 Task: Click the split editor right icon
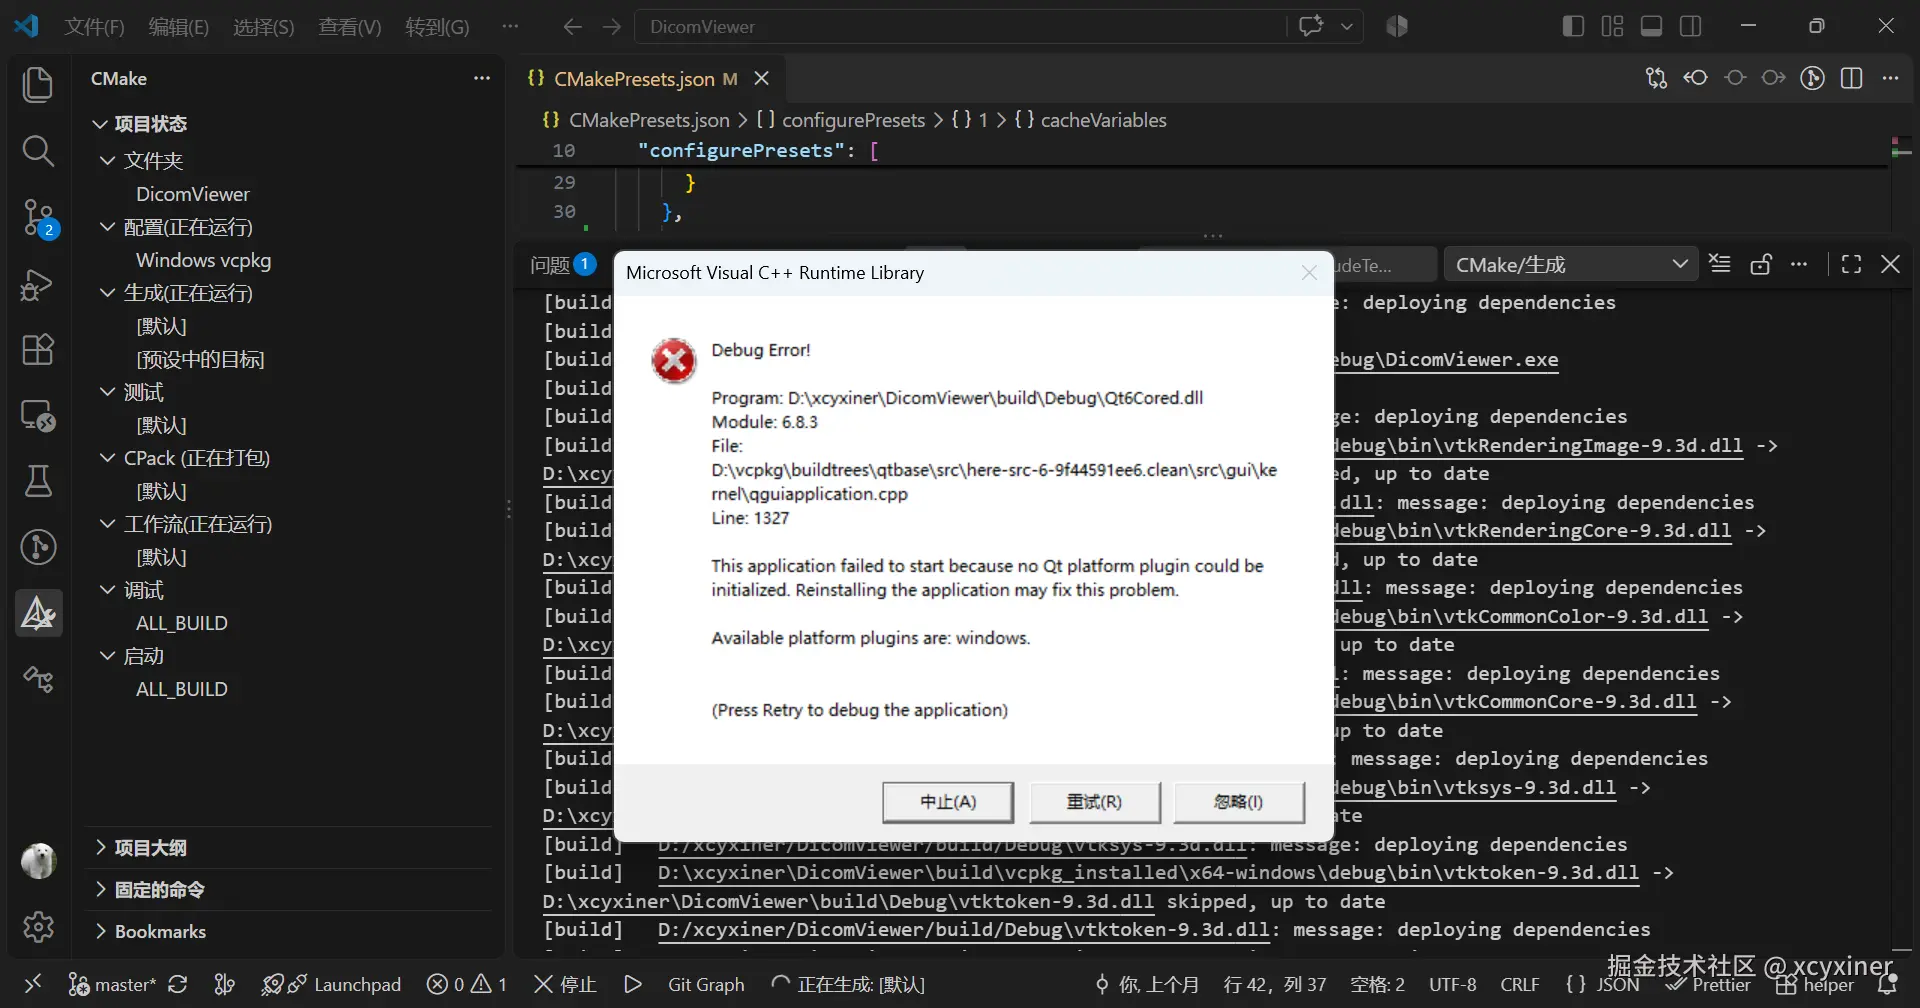(x=1852, y=78)
